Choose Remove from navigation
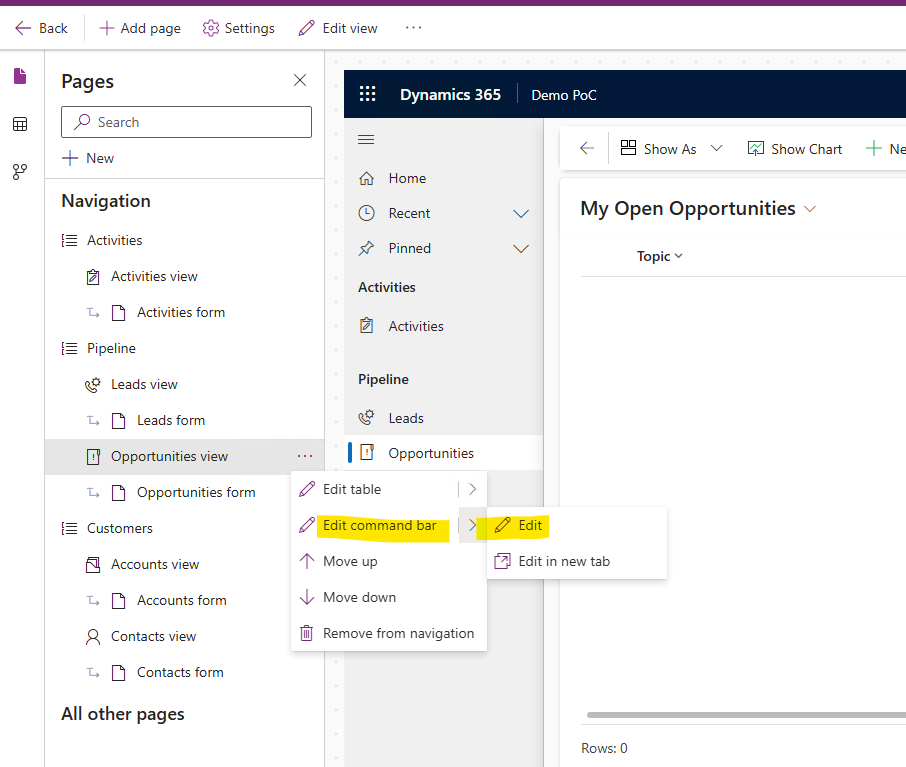Image resolution: width=906 pixels, height=767 pixels. click(389, 633)
